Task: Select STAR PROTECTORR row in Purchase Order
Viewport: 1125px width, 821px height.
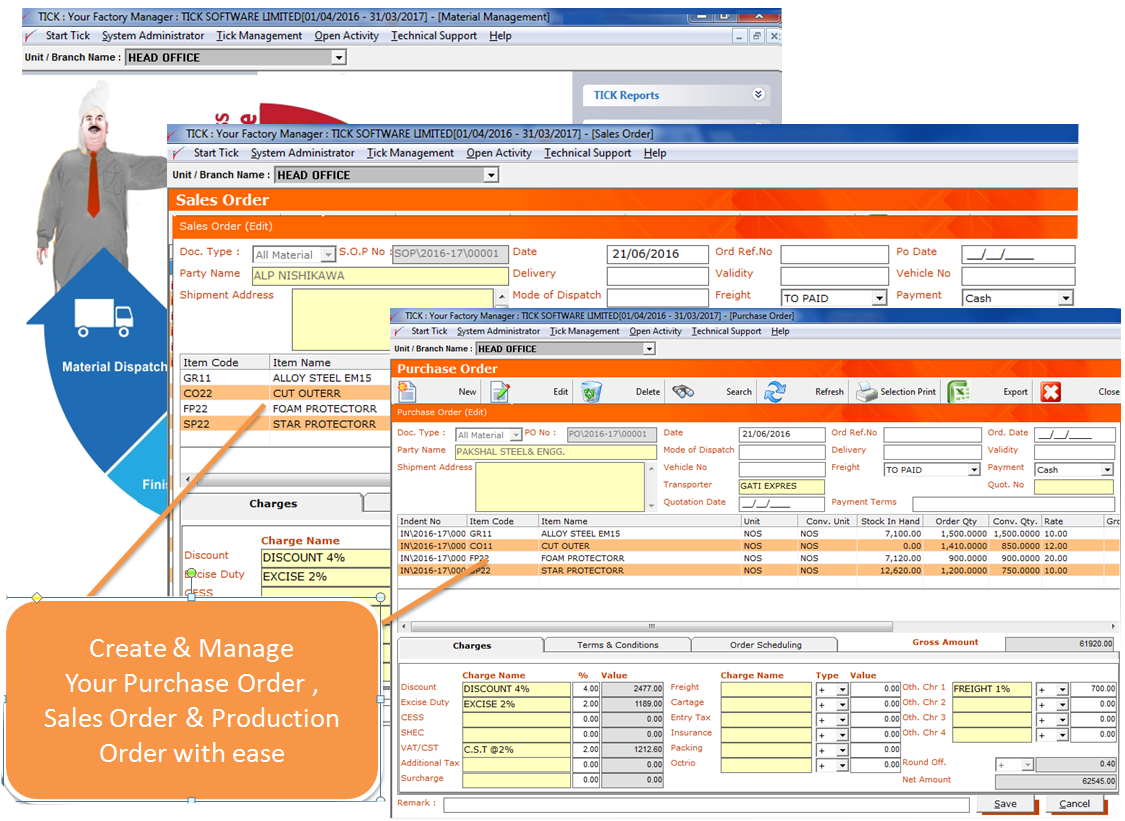Action: point(759,571)
